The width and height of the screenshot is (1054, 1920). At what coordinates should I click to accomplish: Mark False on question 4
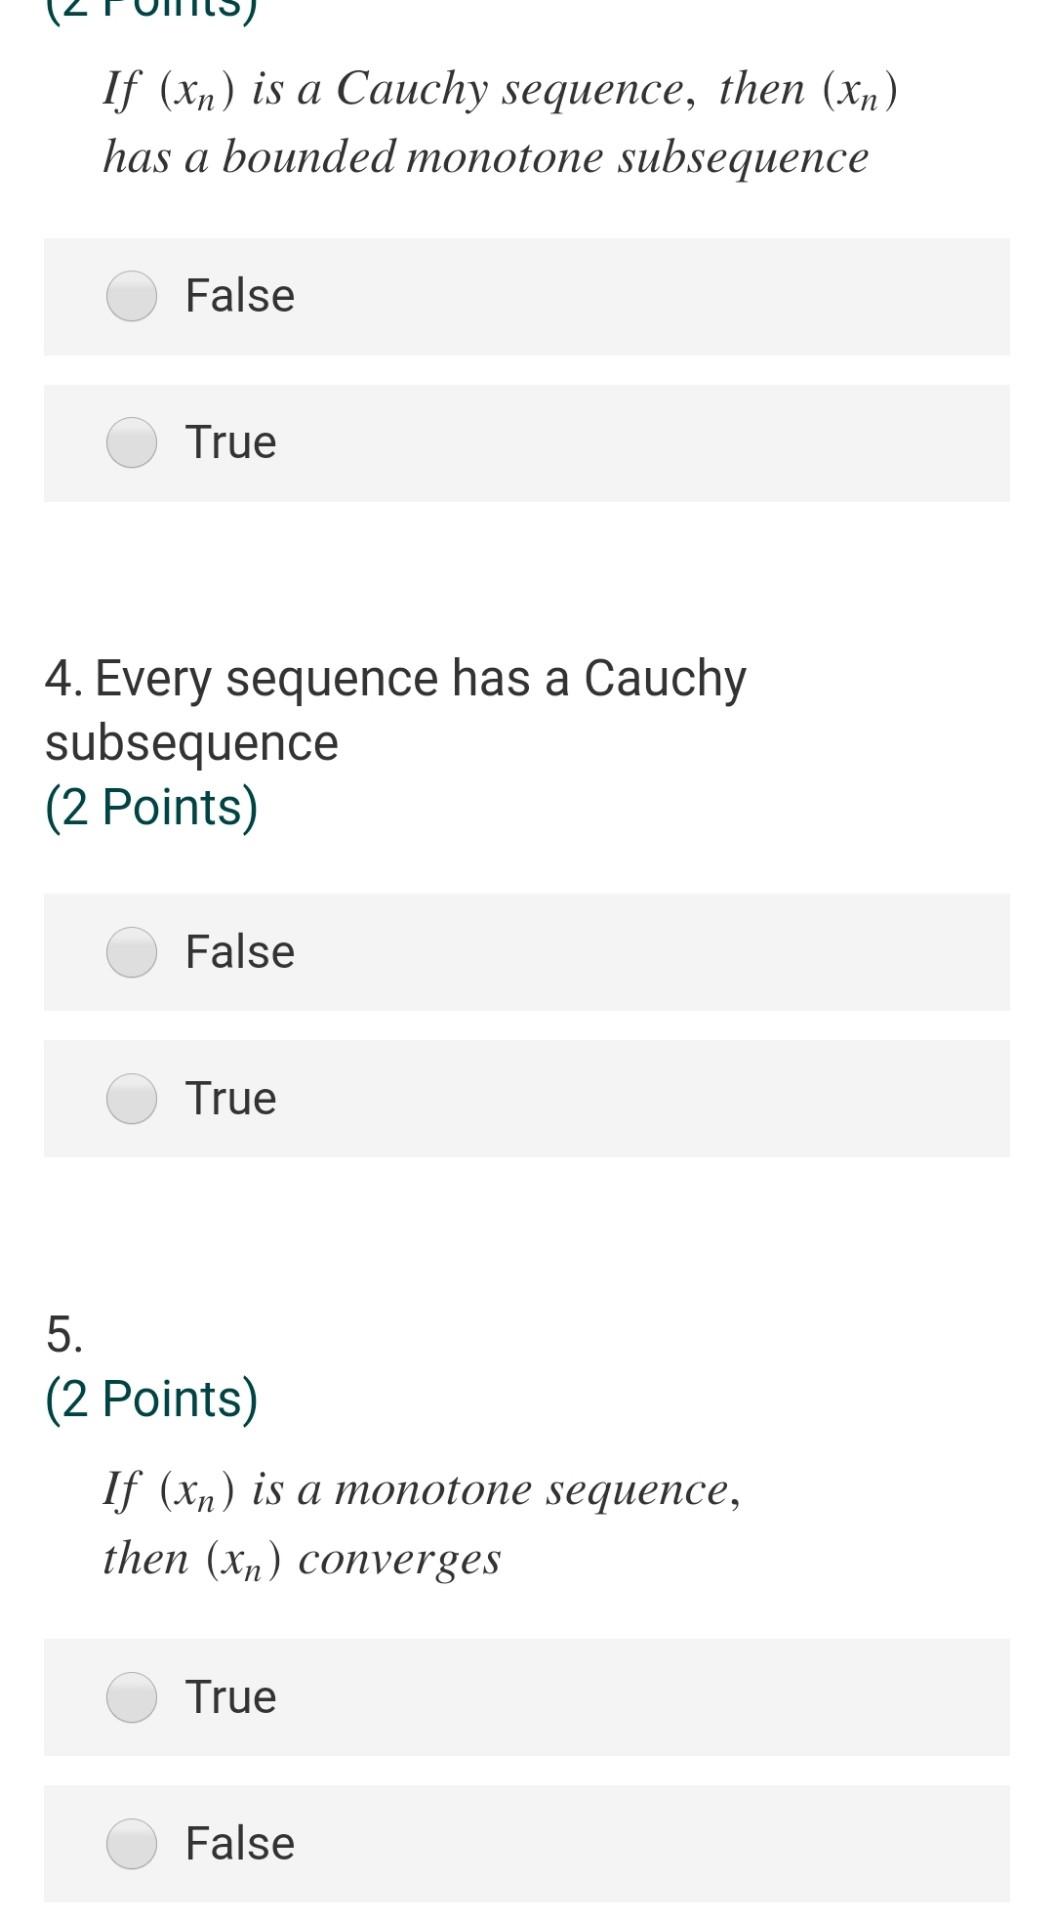click(131, 952)
